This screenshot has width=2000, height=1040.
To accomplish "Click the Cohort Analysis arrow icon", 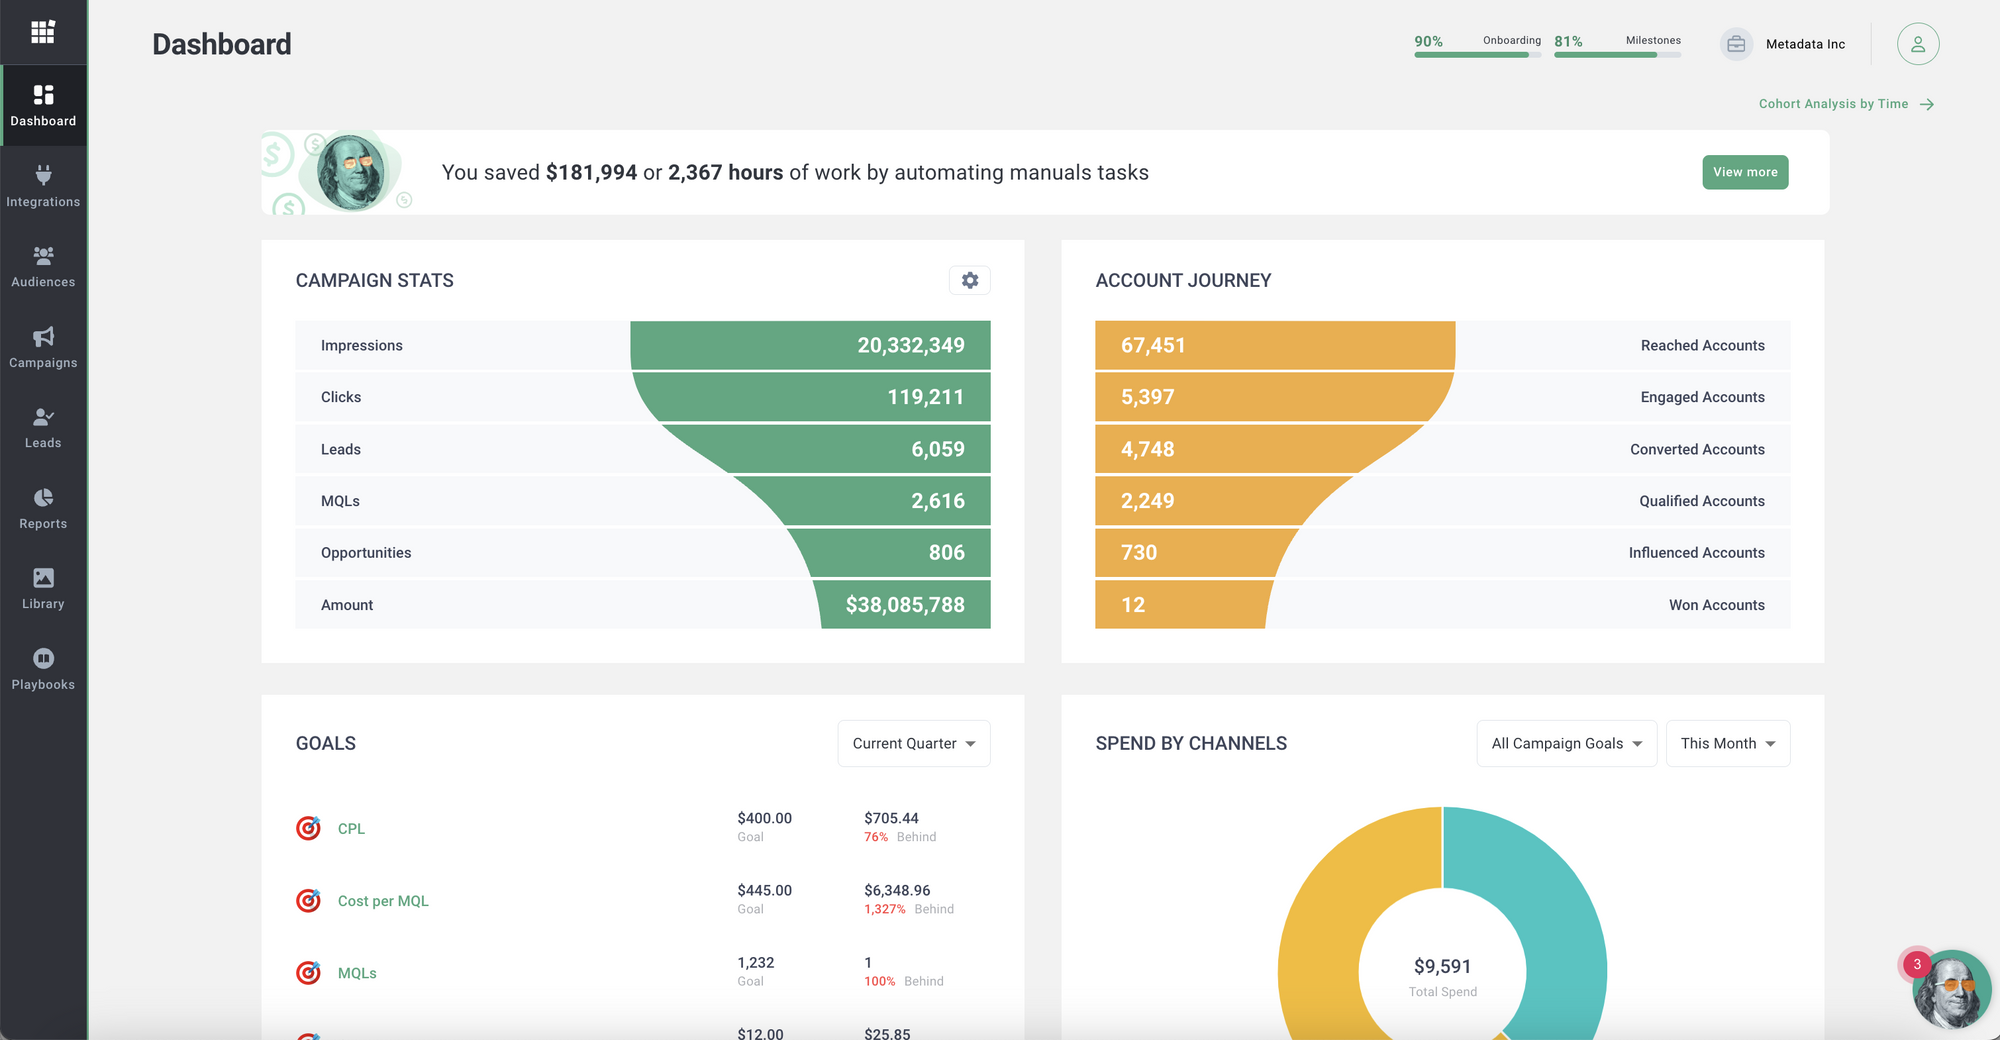I will tap(1927, 104).
